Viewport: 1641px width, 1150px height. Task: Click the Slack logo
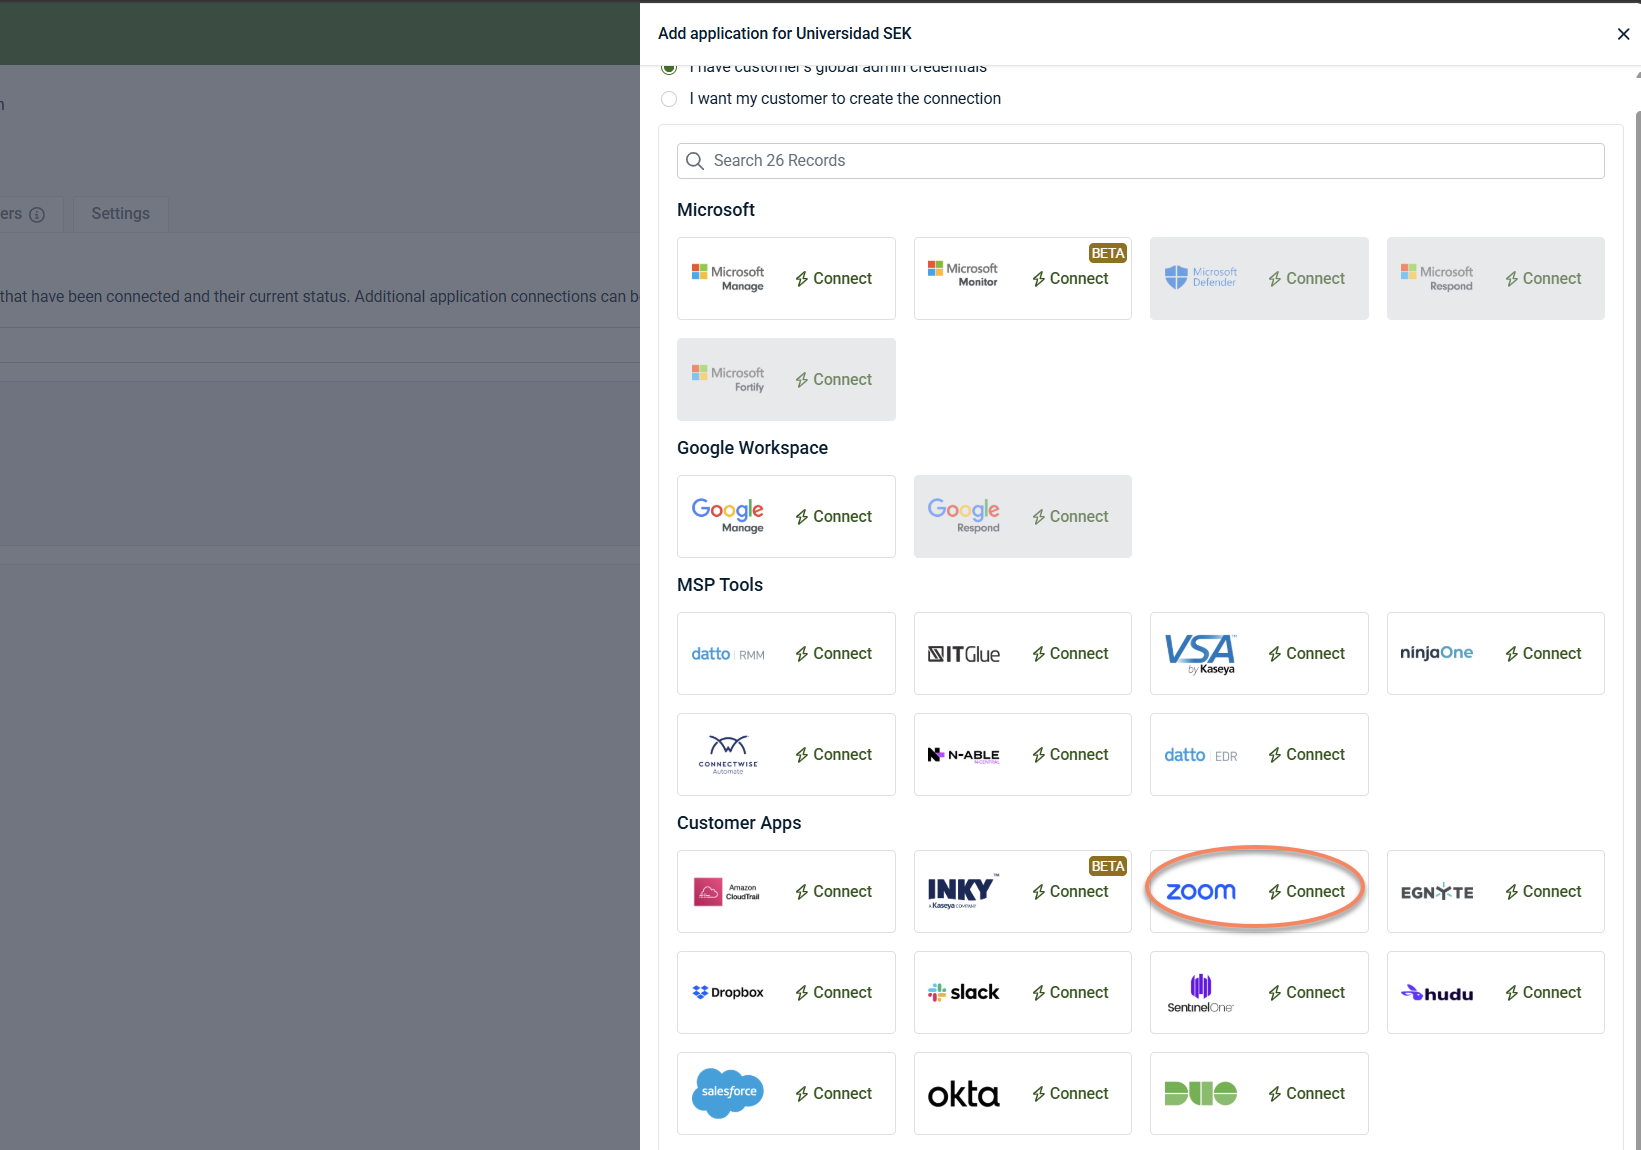point(964,992)
